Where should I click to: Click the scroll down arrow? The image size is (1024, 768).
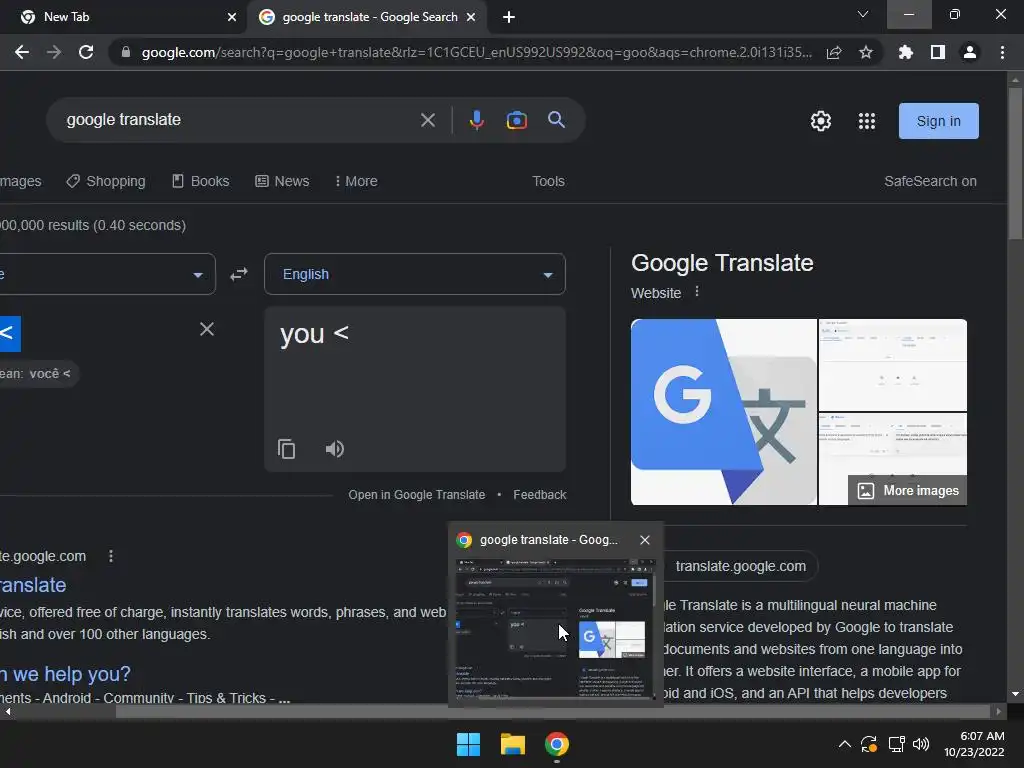click(1015, 694)
